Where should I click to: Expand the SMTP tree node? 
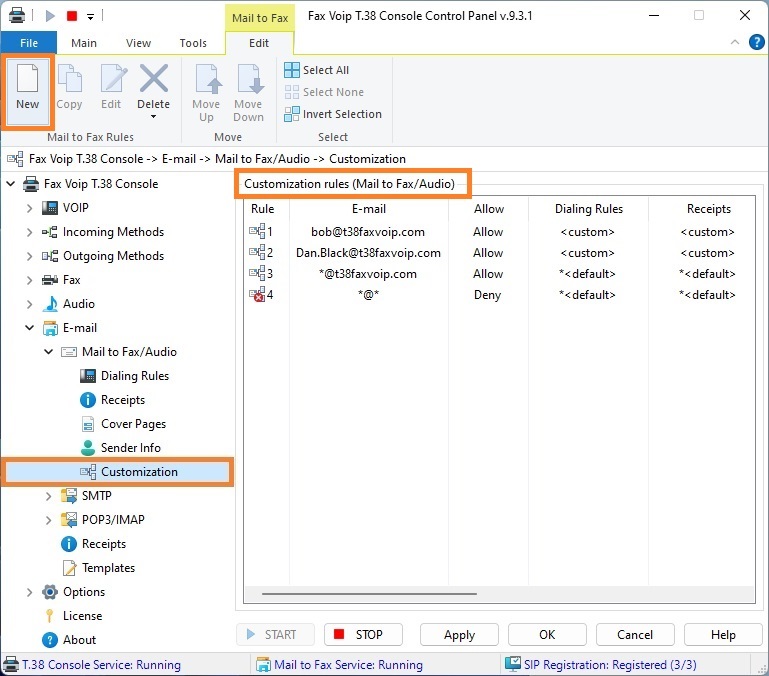(49, 496)
